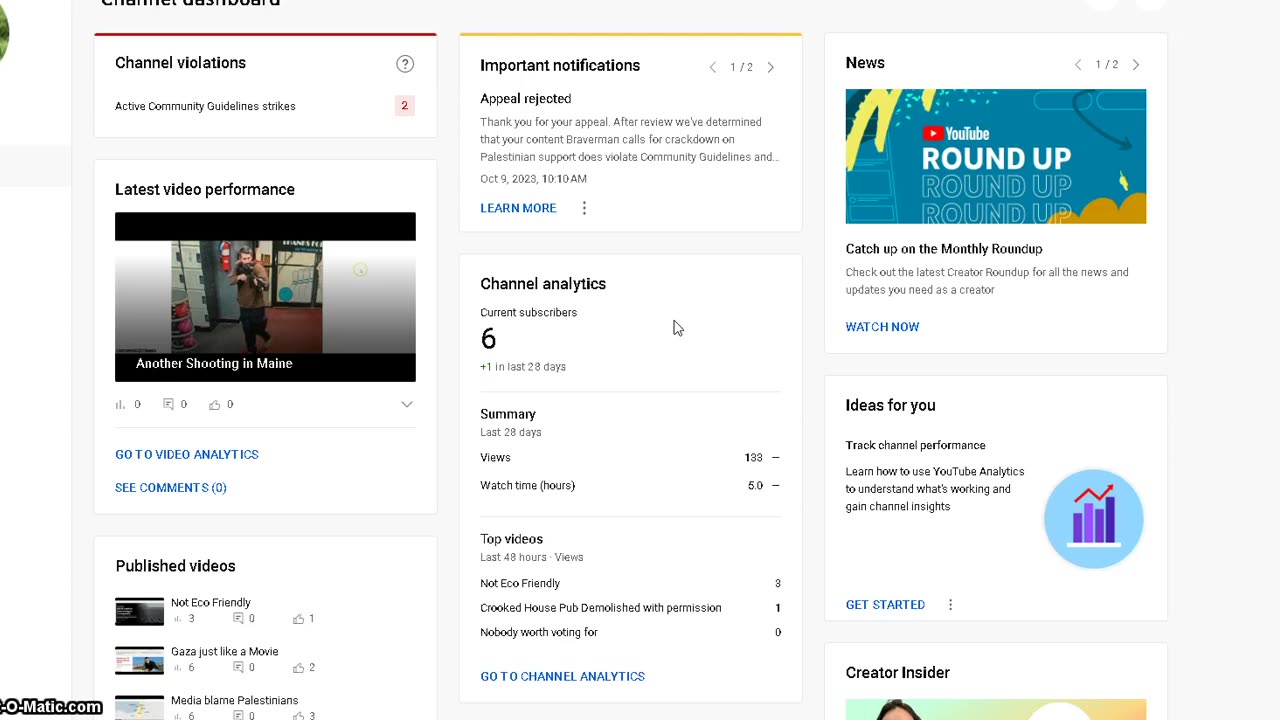This screenshot has height=720, width=1280.
Task: Click the Appeal rejected notification heading
Action: coord(526,99)
